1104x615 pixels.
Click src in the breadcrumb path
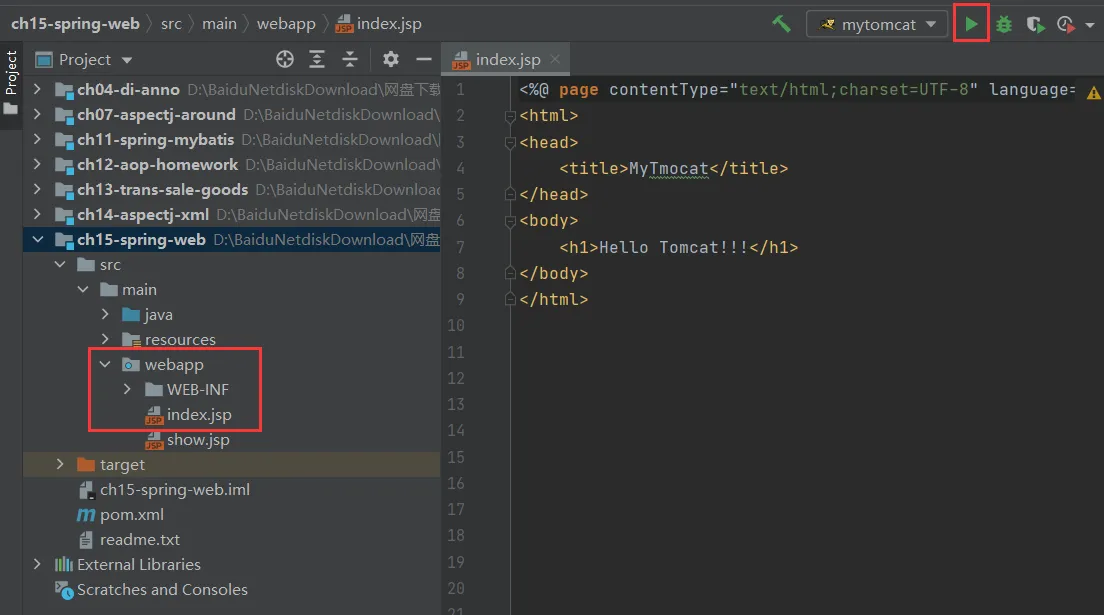point(171,24)
